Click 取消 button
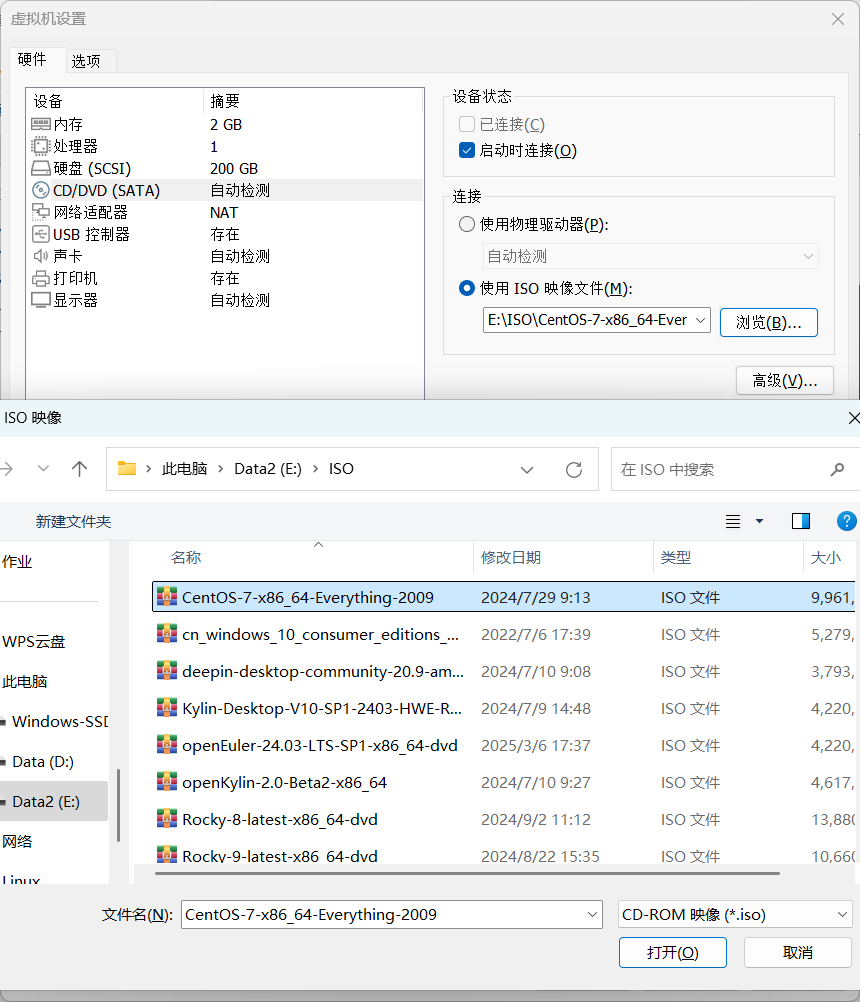 click(797, 952)
